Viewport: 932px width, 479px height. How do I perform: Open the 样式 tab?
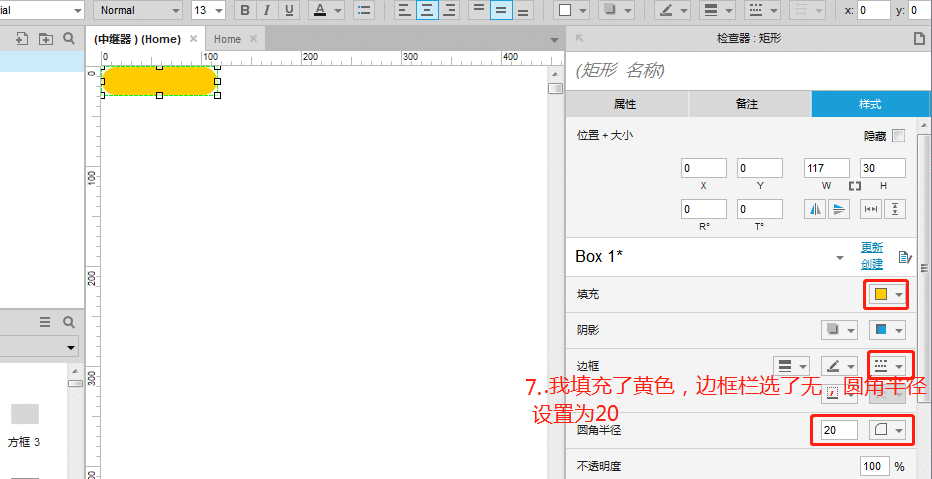(x=870, y=105)
